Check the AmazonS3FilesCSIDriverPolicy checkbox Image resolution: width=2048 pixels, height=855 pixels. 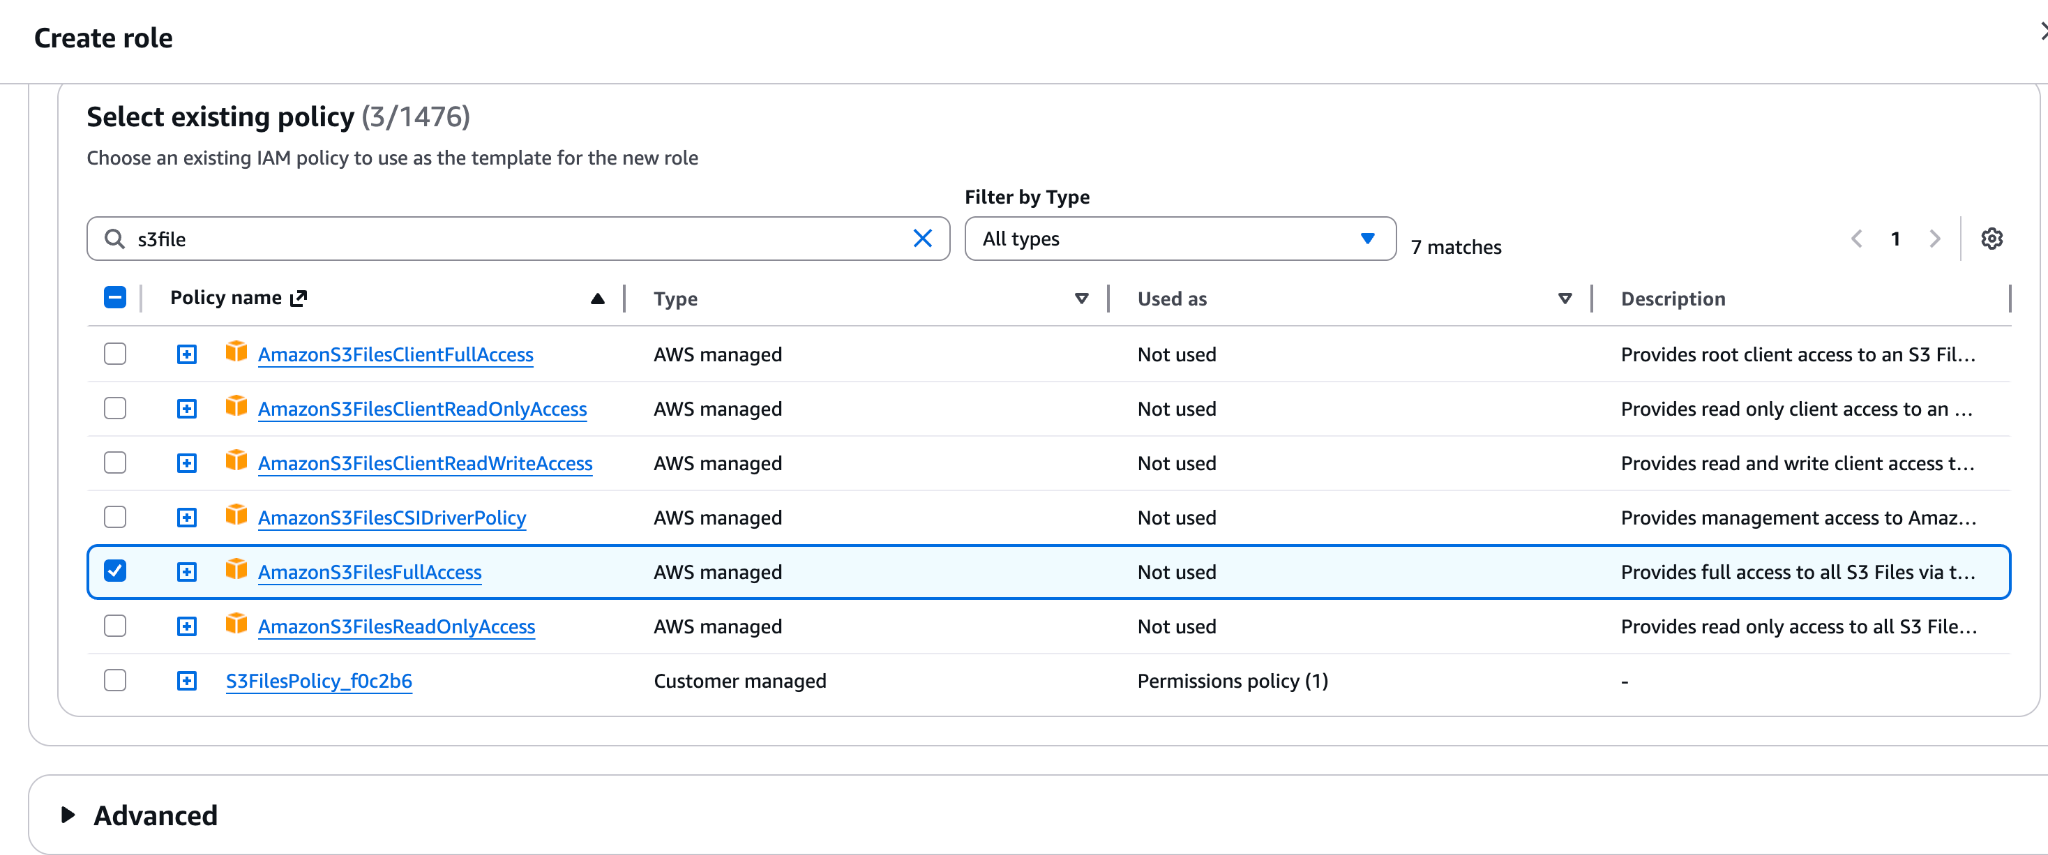tap(115, 517)
